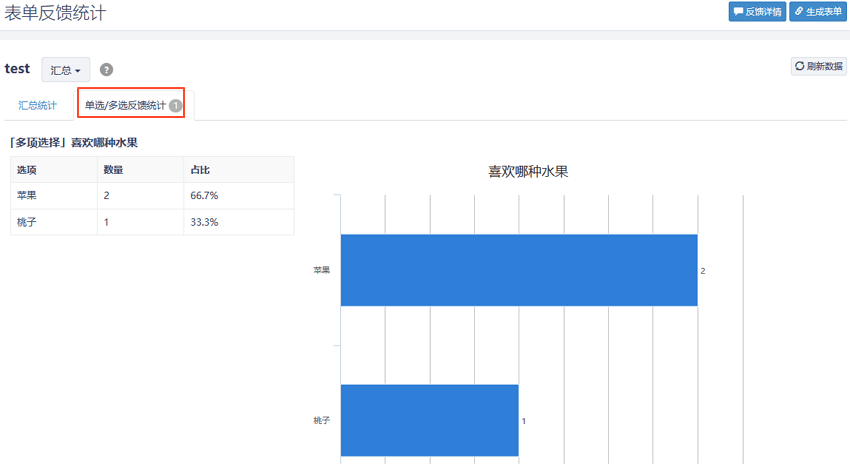
Task: Click the 选项 column header
Action: tap(54, 170)
